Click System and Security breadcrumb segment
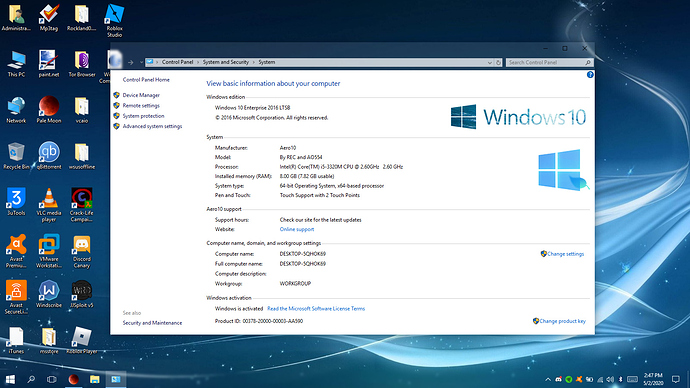 225,62
